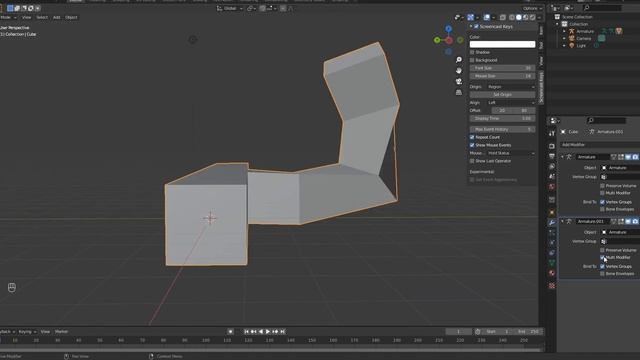640x360 pixels.
Task: Toggle Multi Modifier in first Armature modifier
Action: click(x=602, y=193)
